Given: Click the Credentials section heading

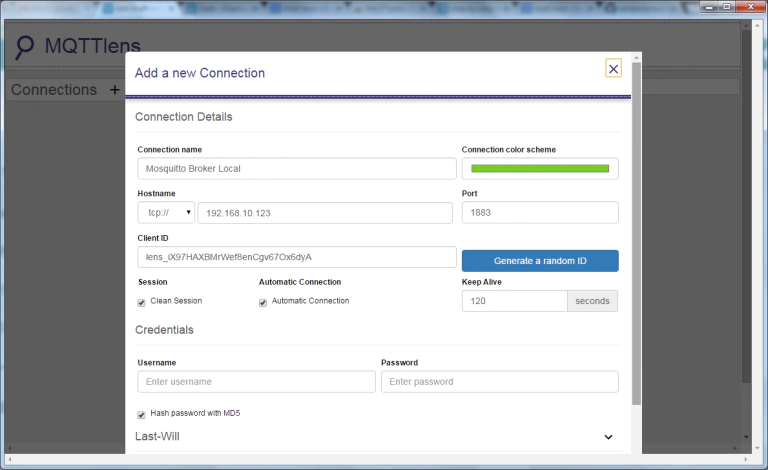Looking at the screenshot, I should (164, 329).
